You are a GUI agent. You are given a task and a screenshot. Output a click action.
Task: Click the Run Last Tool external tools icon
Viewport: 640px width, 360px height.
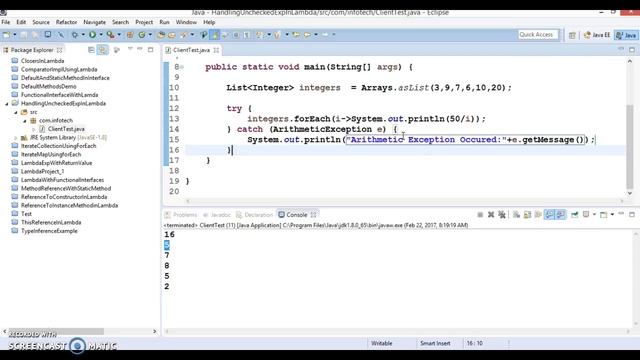pyautogui.click(x=110, y=35)
